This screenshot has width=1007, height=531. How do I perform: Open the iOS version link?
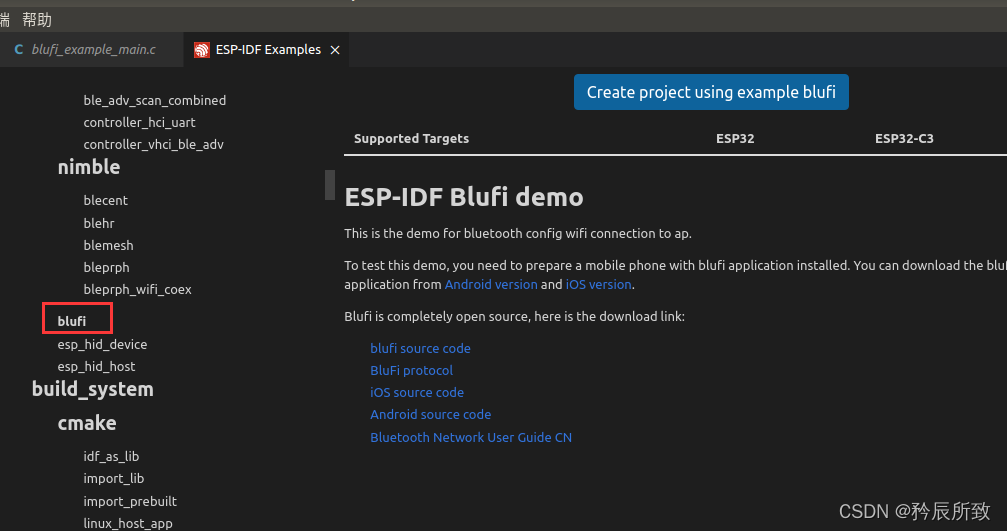[598, 284]
